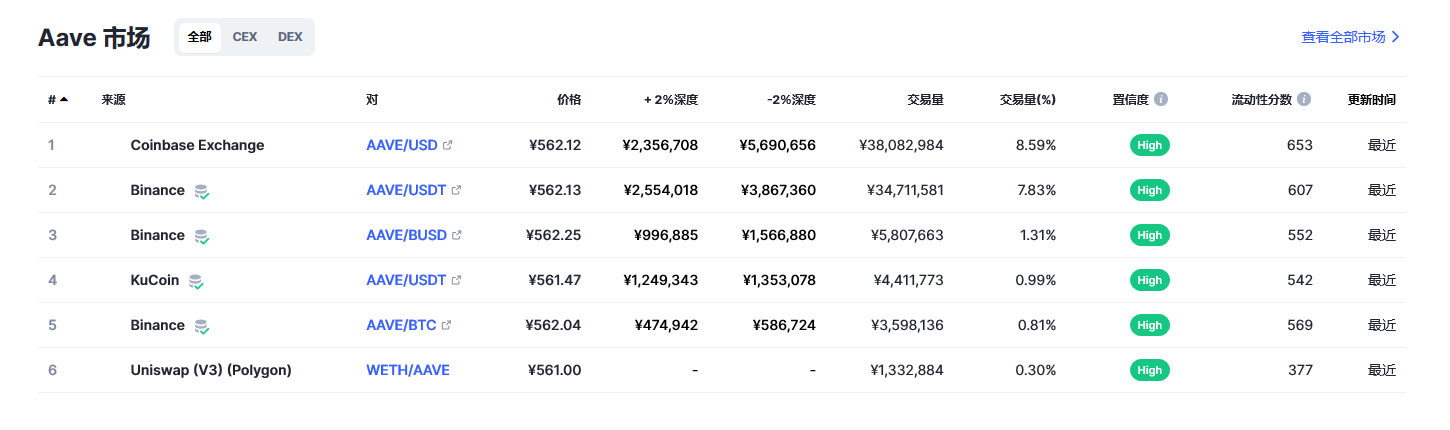Image resolution: width=1450 pixels, height=430 pixels.
Task: Sort by 交易量(%) column header
Action: click(x=1028, y=100)
